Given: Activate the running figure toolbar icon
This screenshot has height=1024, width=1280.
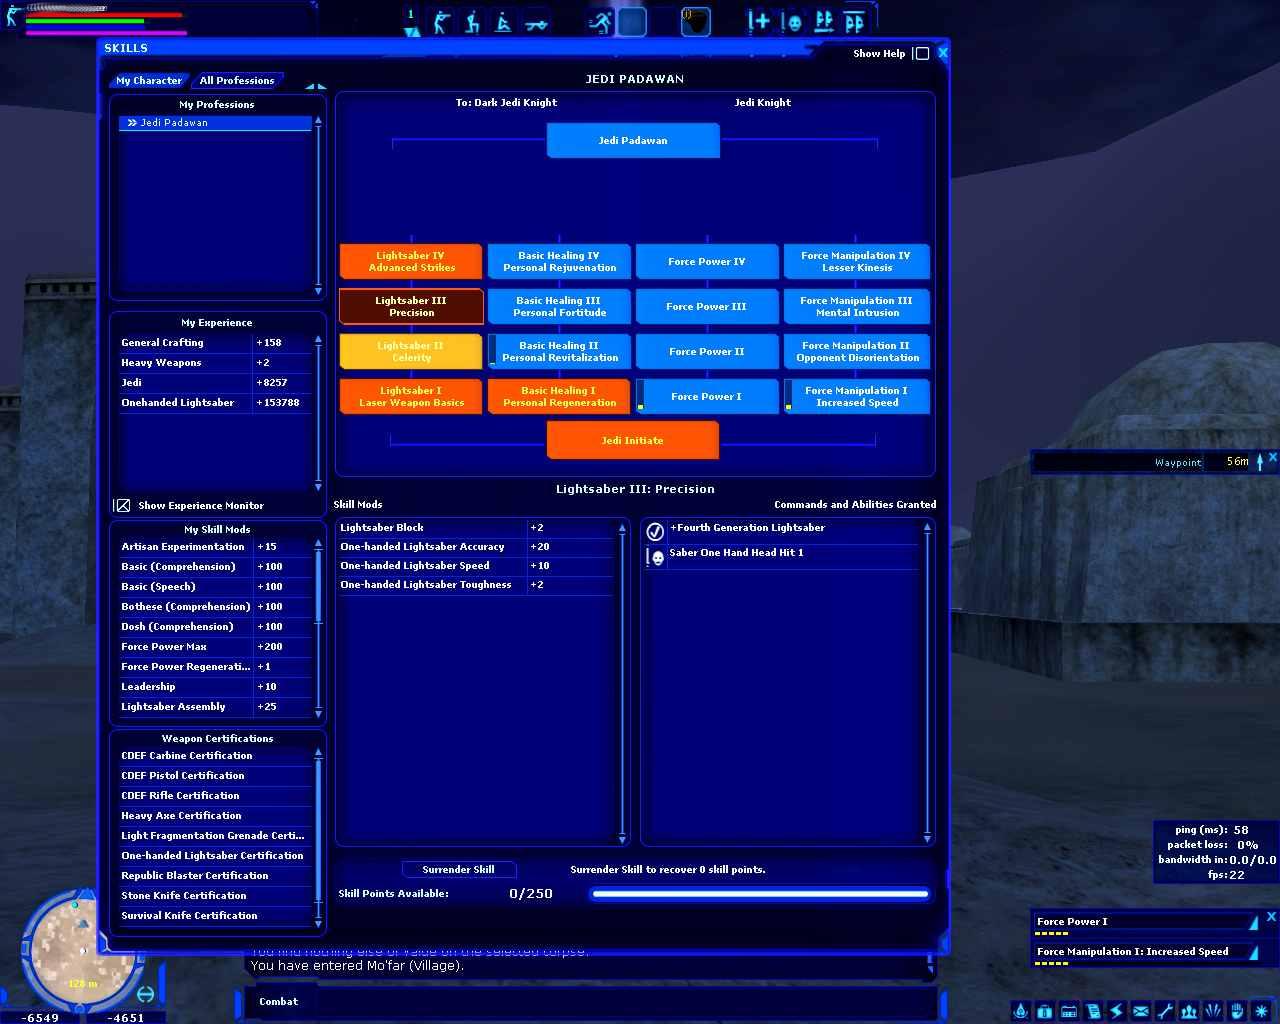Looking at the screenshot, I should pos(600,21).
